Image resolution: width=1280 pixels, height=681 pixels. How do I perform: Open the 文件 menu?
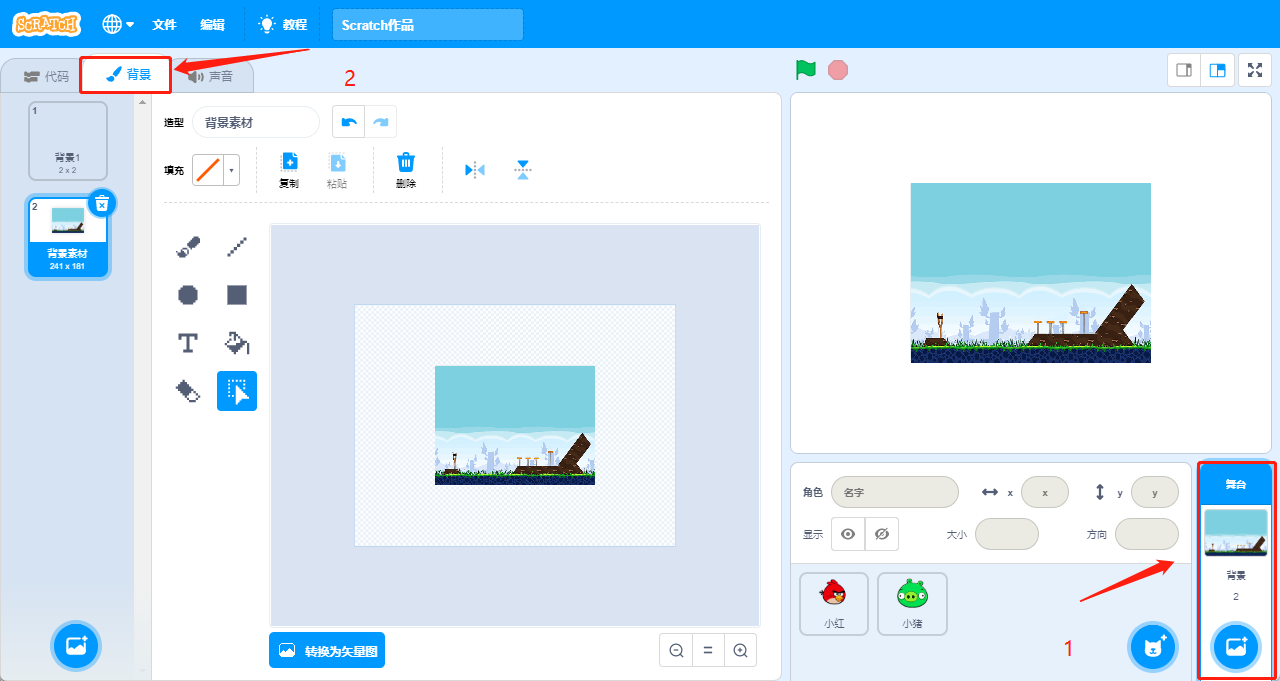pyautogui.click(x=164, y=24)
